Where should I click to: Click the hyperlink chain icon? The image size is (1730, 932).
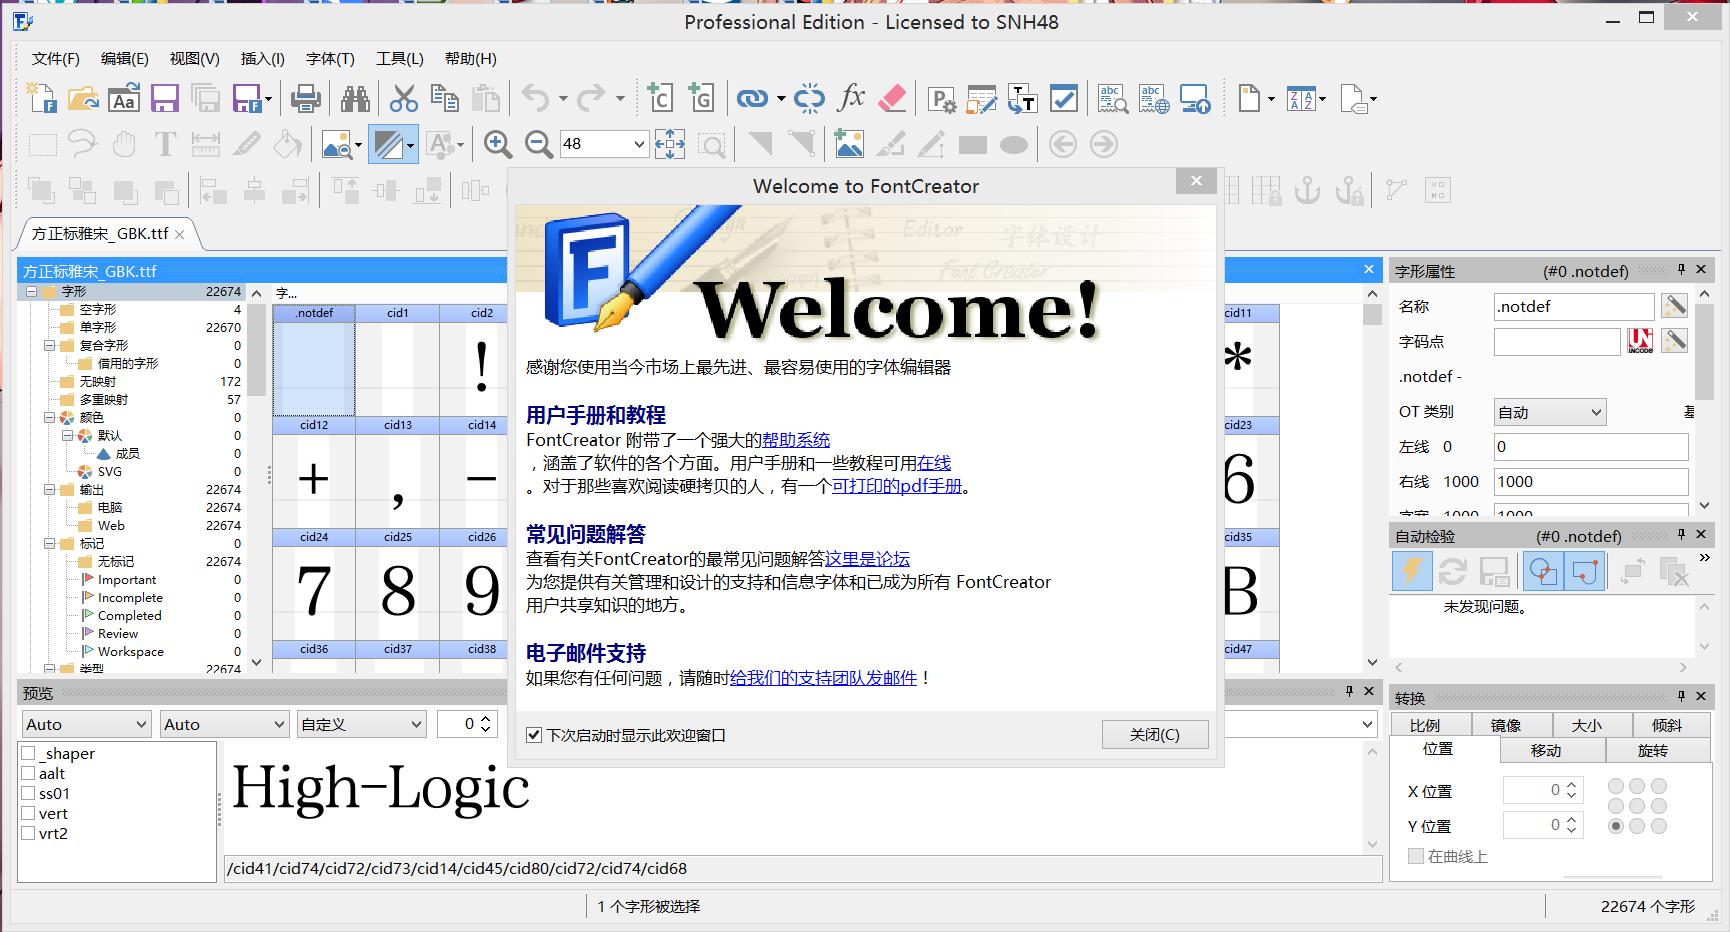[752, 98]
